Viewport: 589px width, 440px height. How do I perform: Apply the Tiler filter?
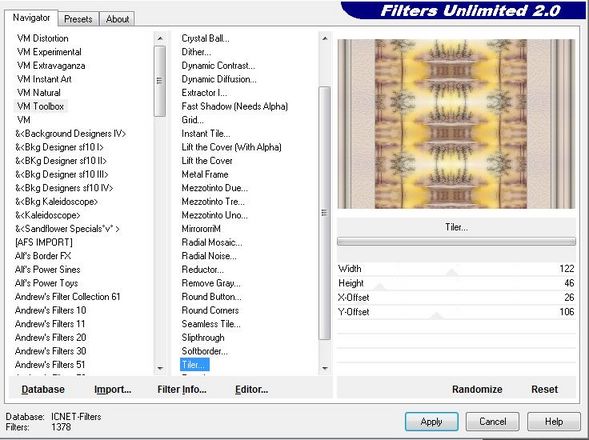432,422
